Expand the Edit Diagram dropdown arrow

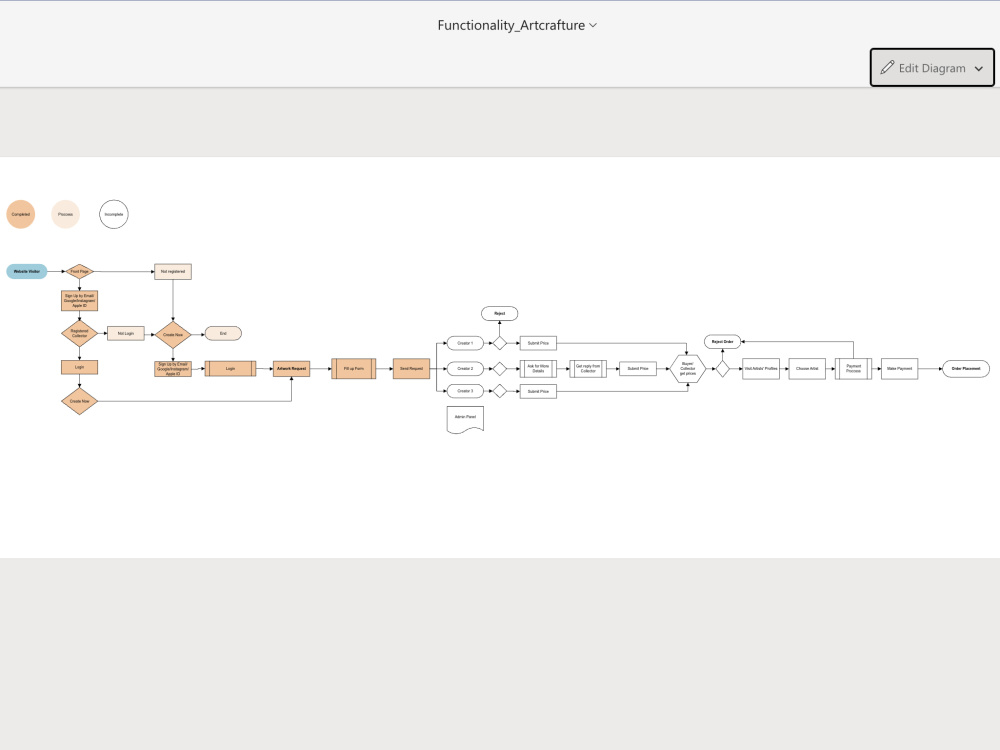pos(978,68)
